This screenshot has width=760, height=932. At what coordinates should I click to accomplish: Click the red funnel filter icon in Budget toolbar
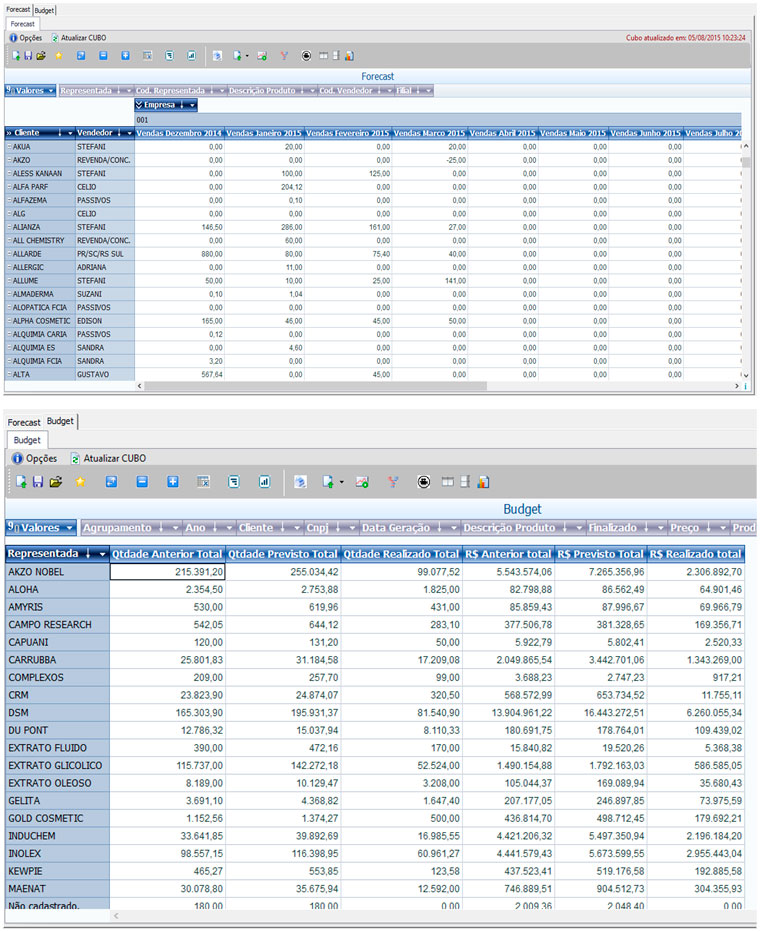(393, 482)
